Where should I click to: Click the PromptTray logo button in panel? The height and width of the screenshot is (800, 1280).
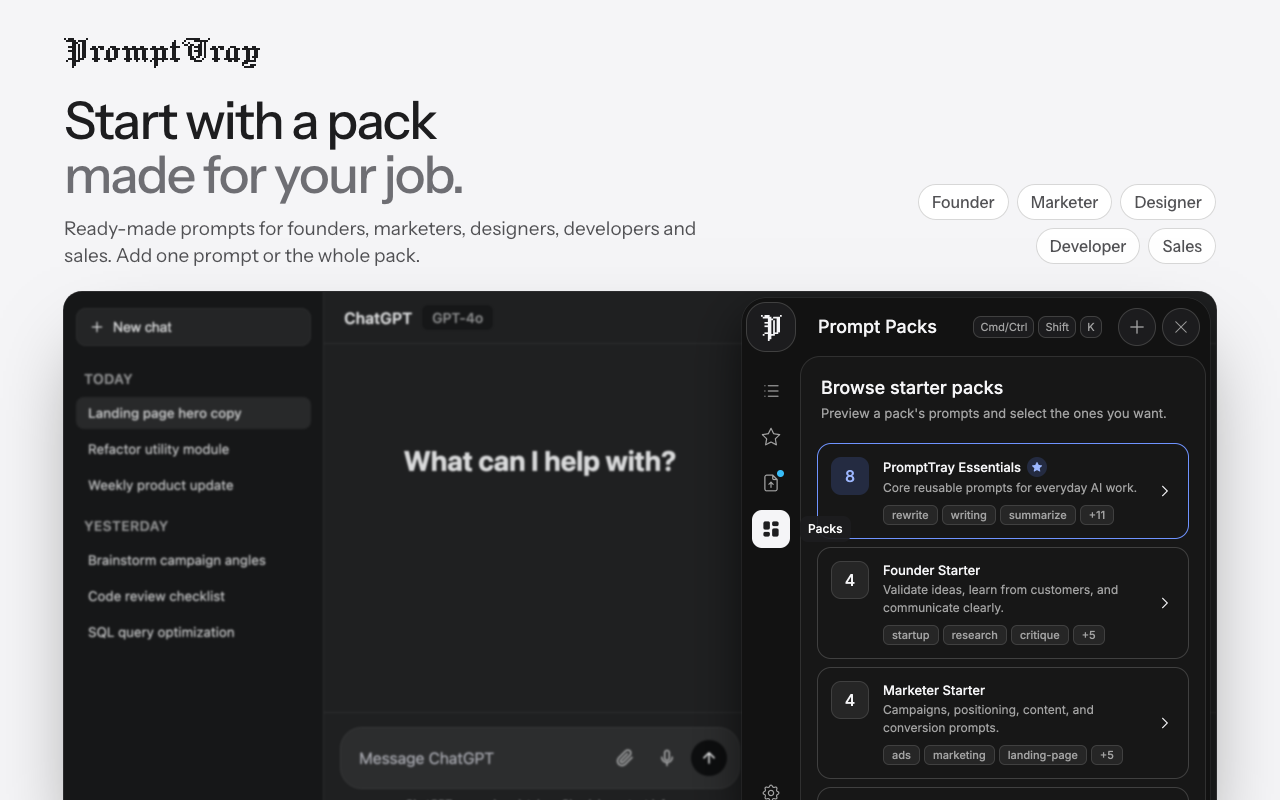pyautogui.click(x=771, y=327)
